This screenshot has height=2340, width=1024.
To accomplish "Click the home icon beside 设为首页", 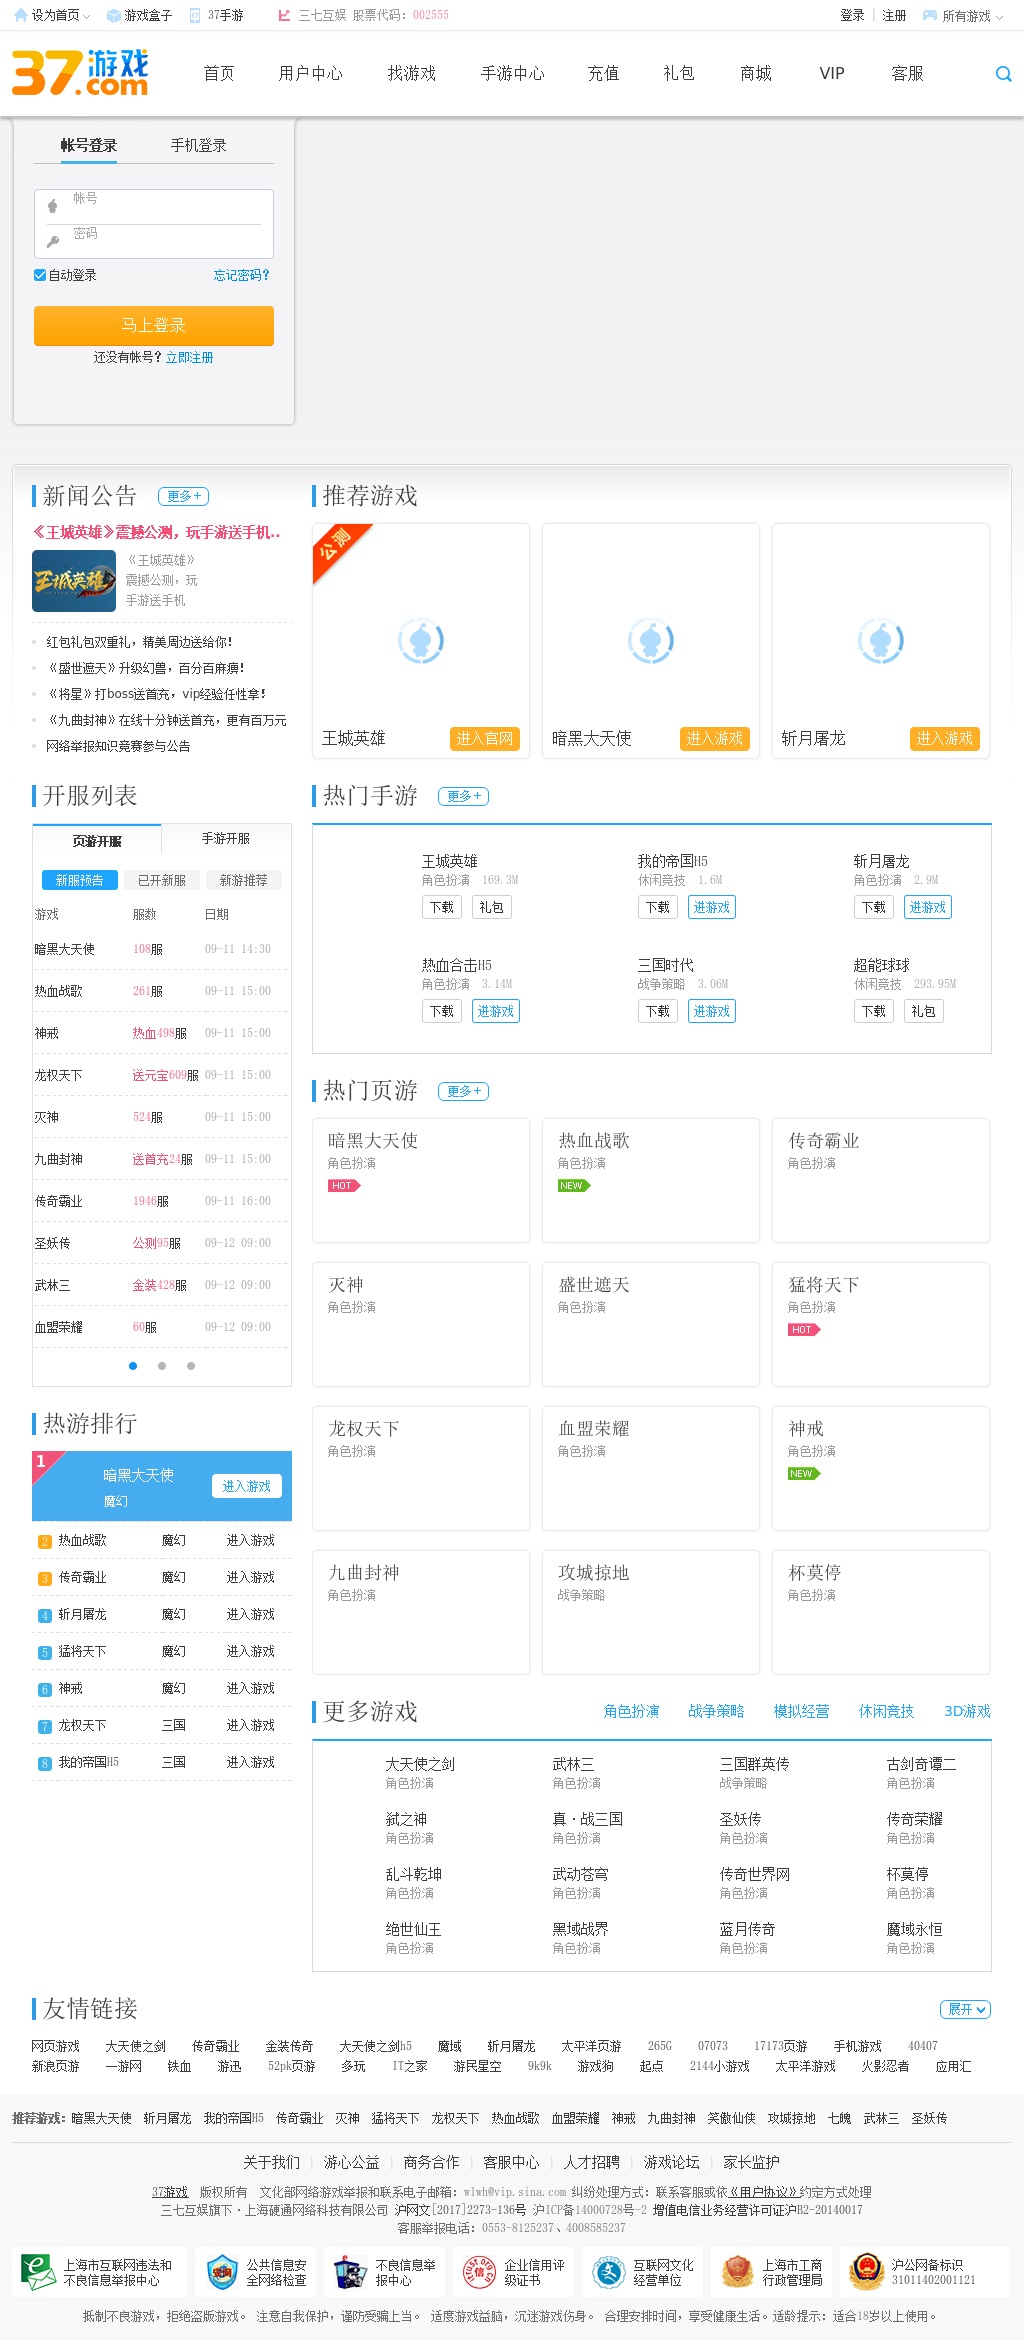I will [x=20, y=15].
